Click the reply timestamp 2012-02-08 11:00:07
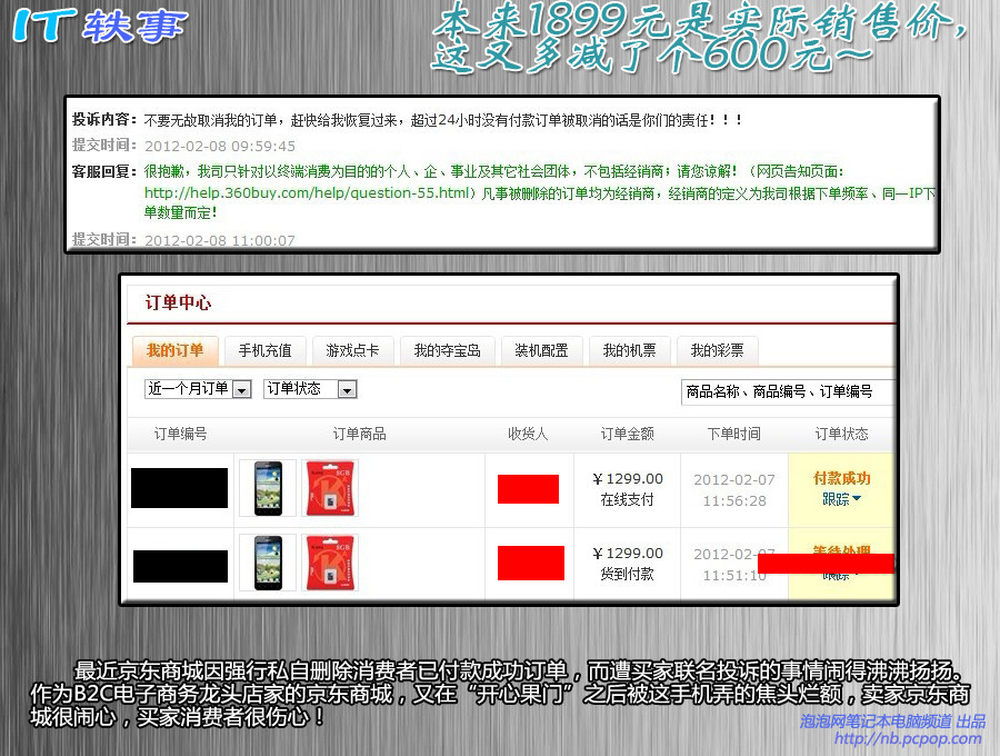 click(x=220, y=241)
